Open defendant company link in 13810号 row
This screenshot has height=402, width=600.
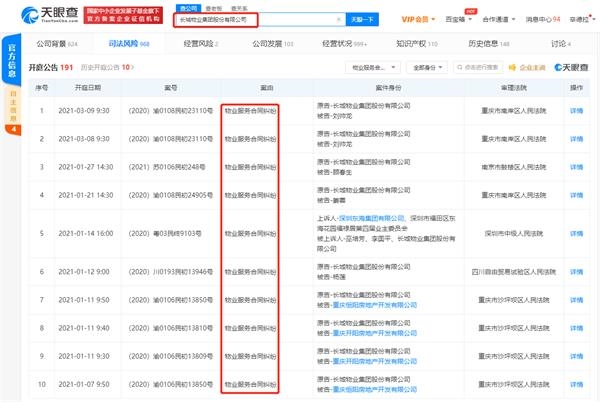click(375, 333)
